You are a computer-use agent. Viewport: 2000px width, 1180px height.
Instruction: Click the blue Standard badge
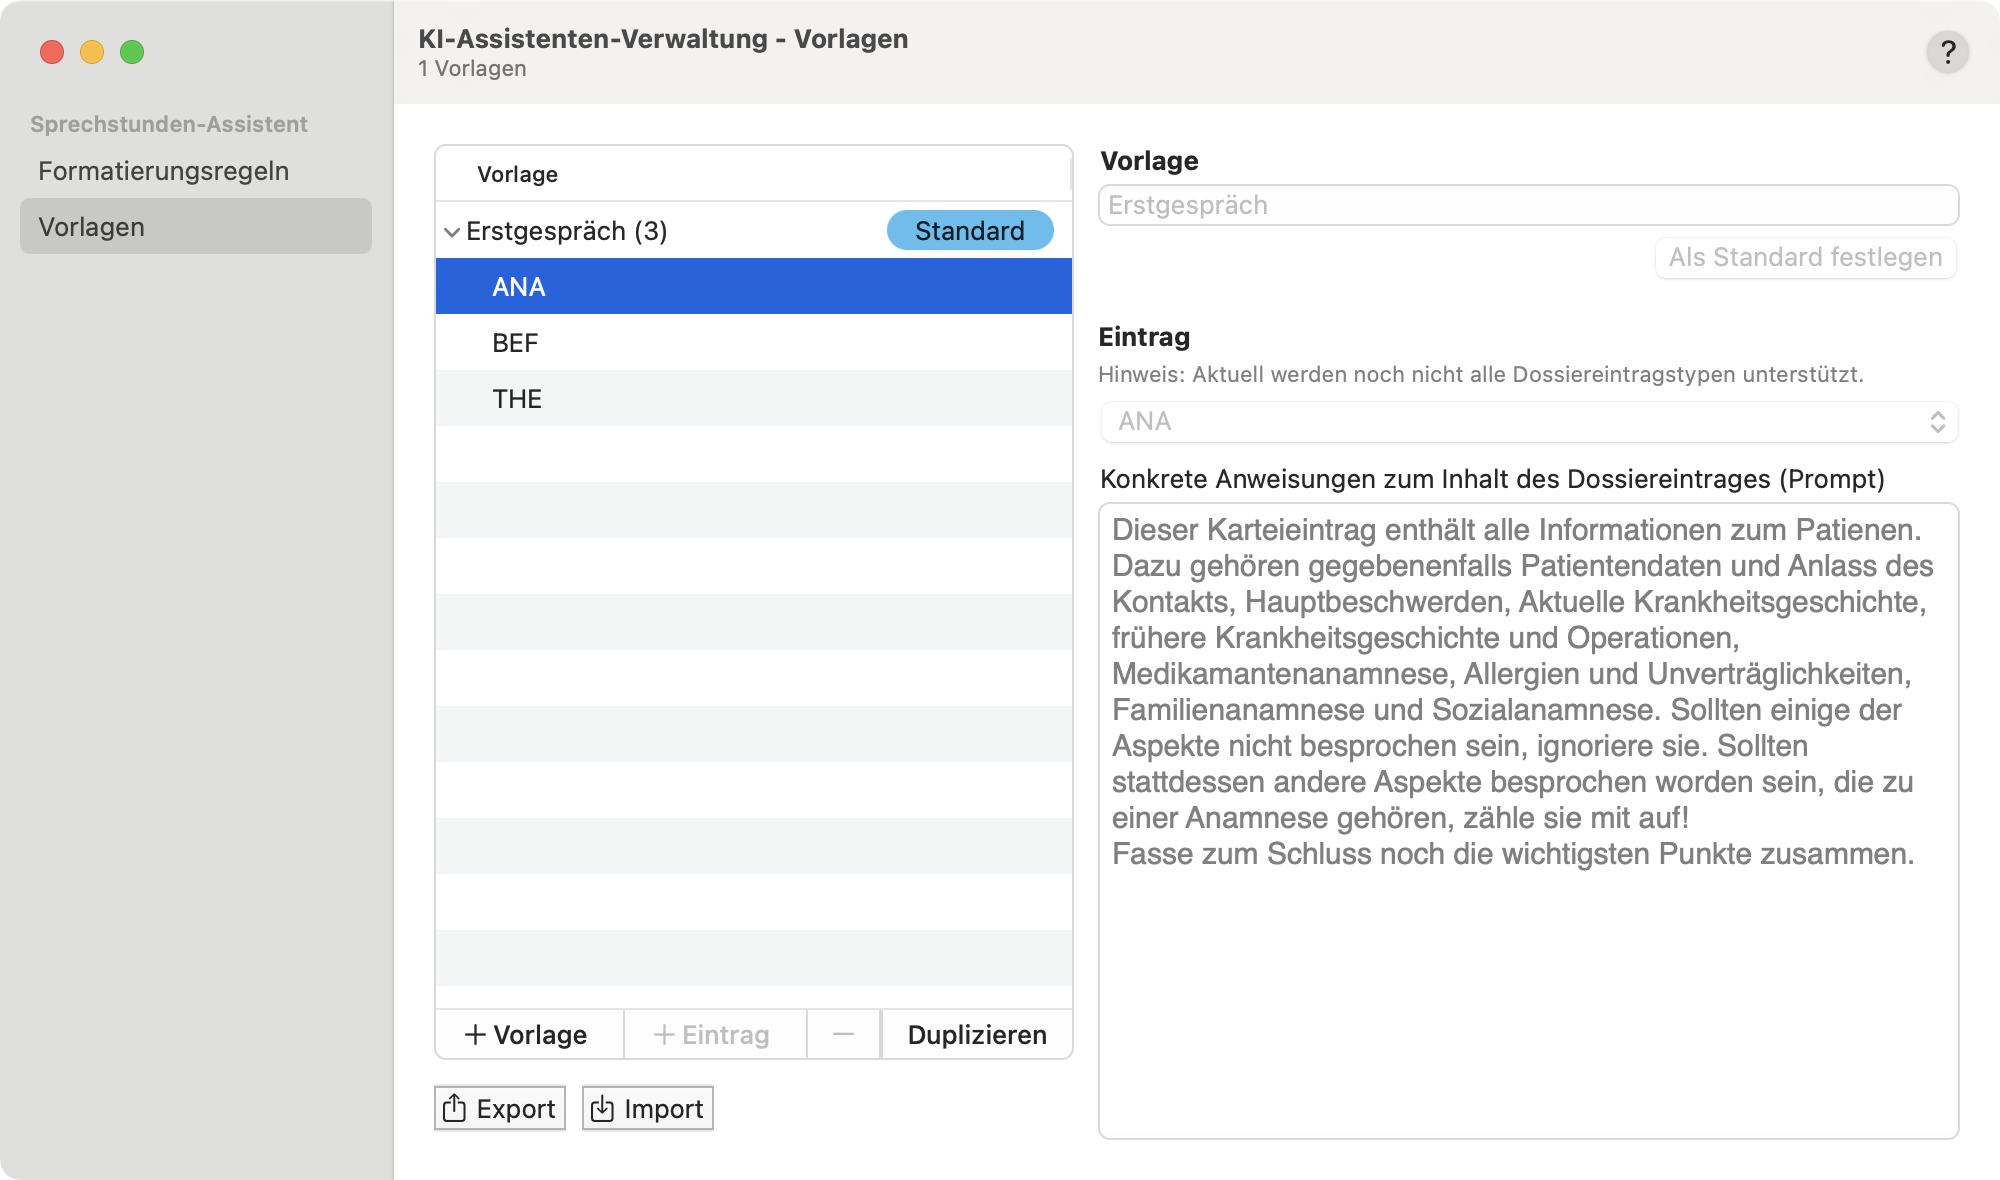pyautogui.click(x=969, y=231)
